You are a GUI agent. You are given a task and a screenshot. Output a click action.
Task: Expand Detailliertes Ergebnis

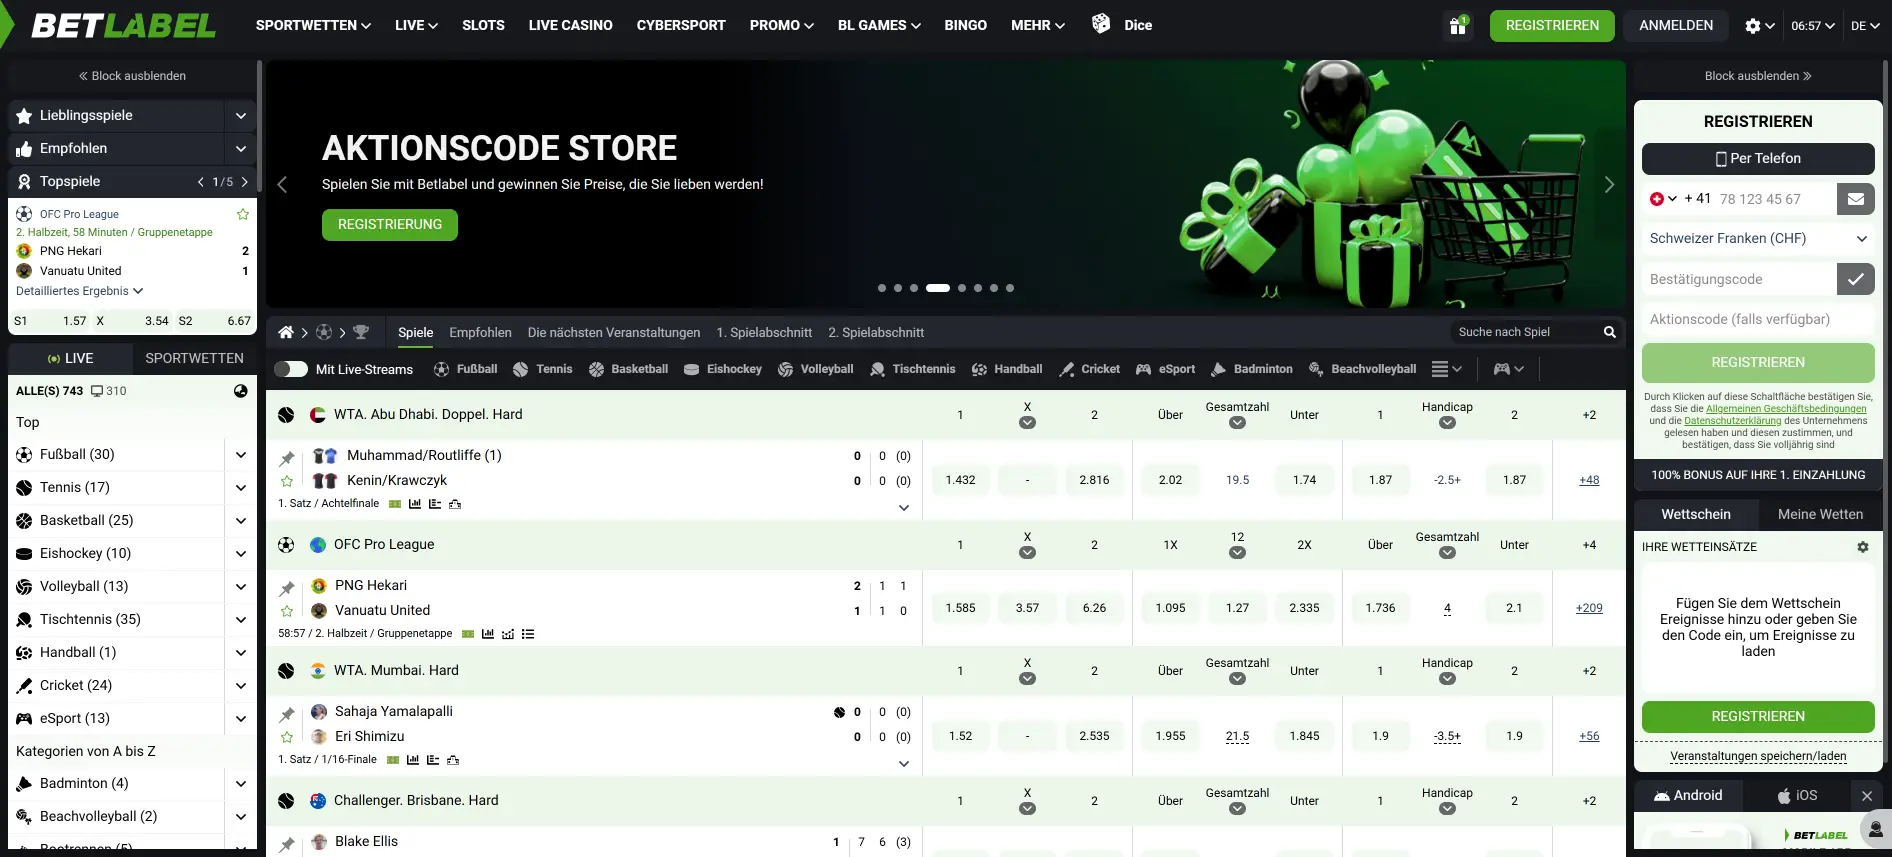click(x=80, y=291)
